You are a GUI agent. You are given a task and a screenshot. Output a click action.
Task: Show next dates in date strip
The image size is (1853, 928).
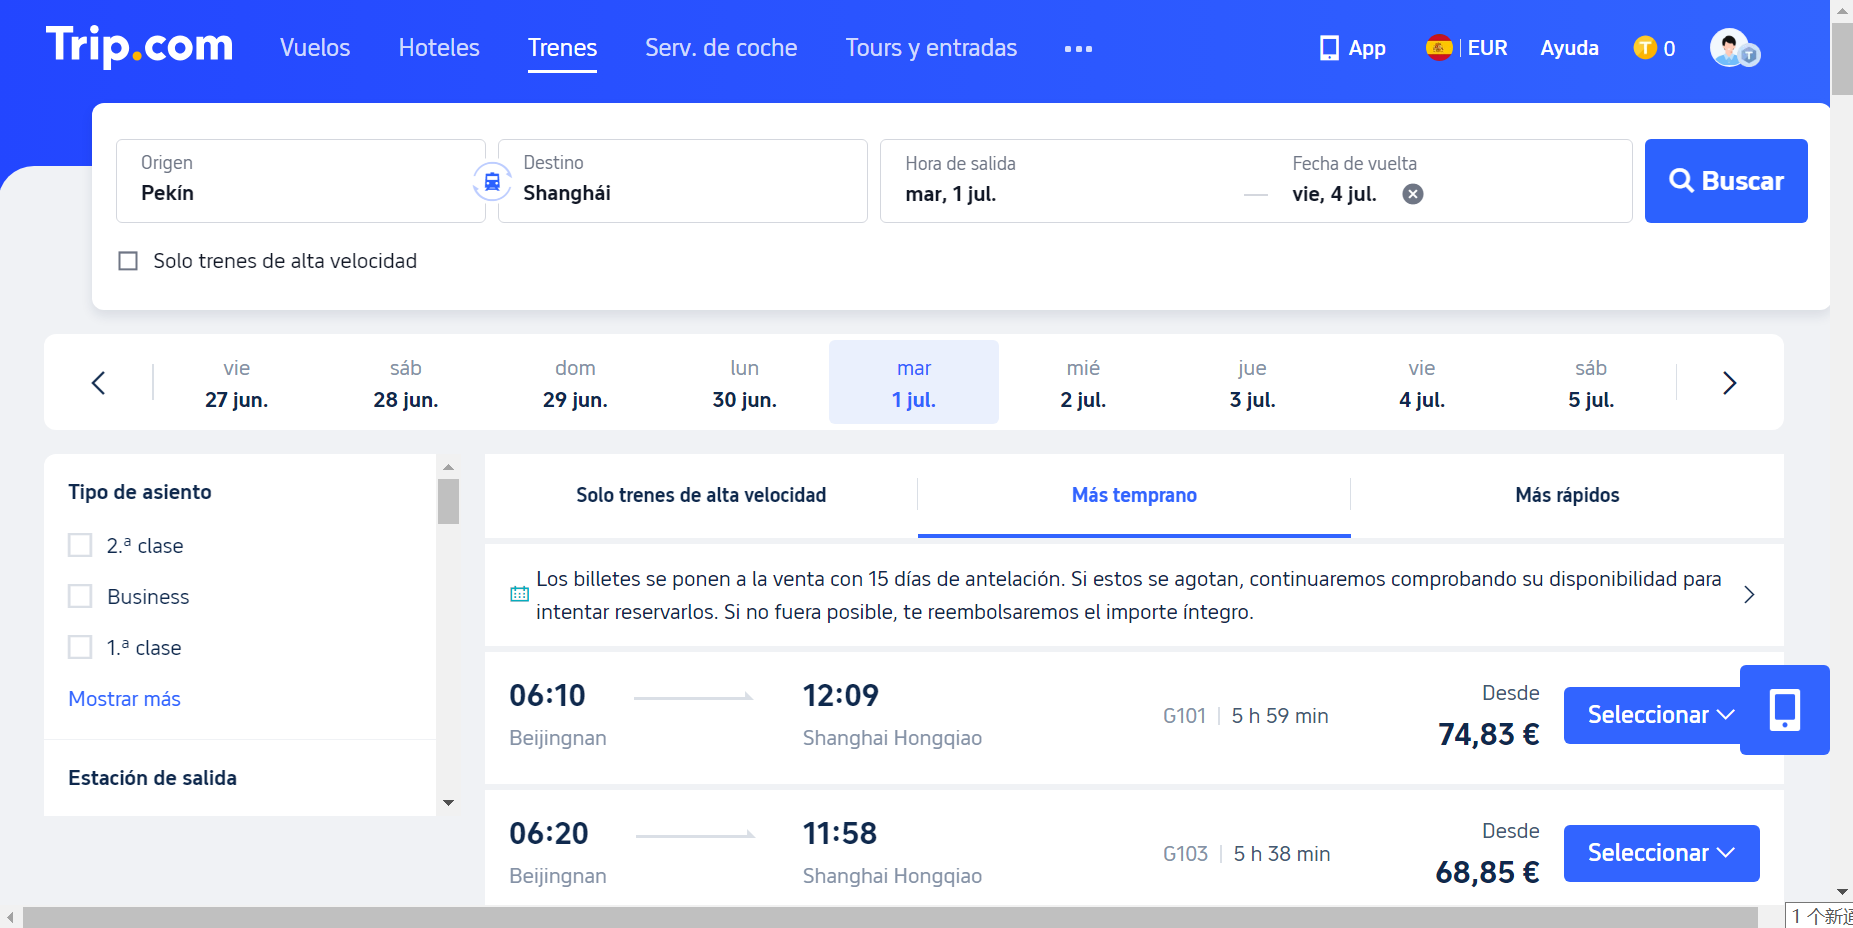pos(1729,383)
